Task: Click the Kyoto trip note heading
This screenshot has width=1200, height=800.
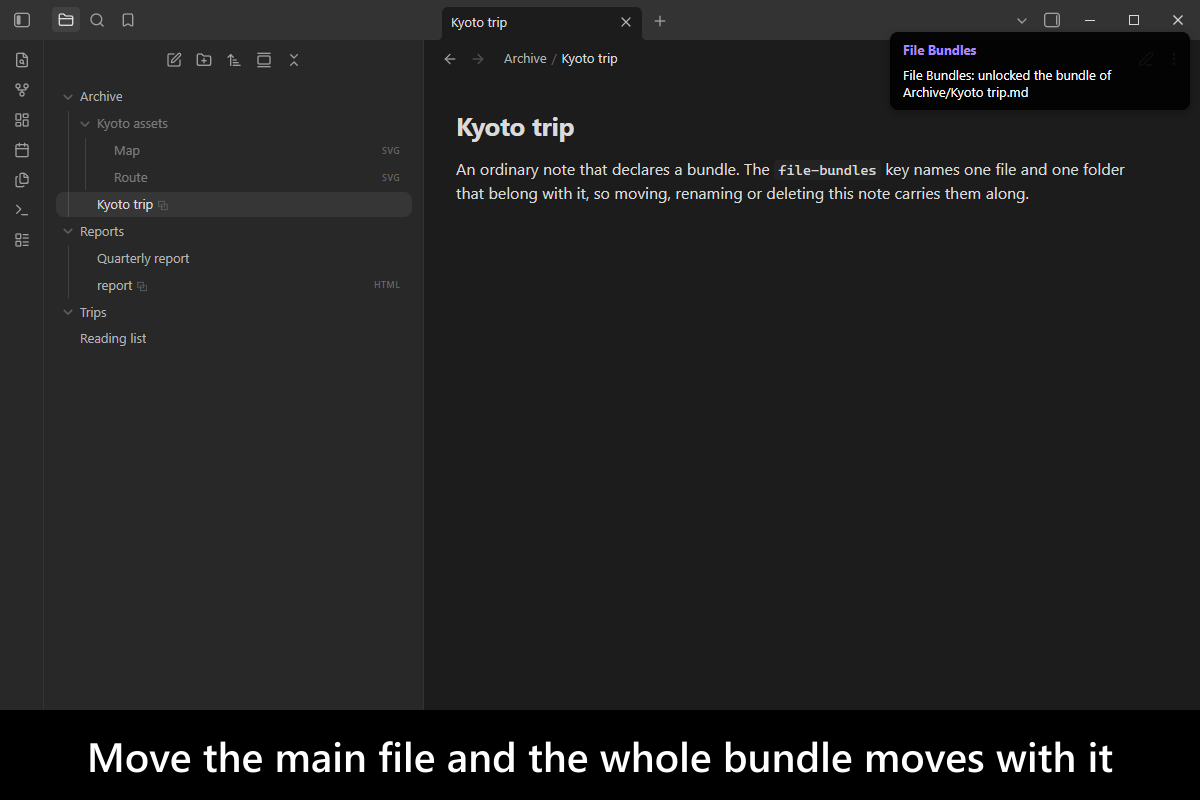Action: [515, 128]
